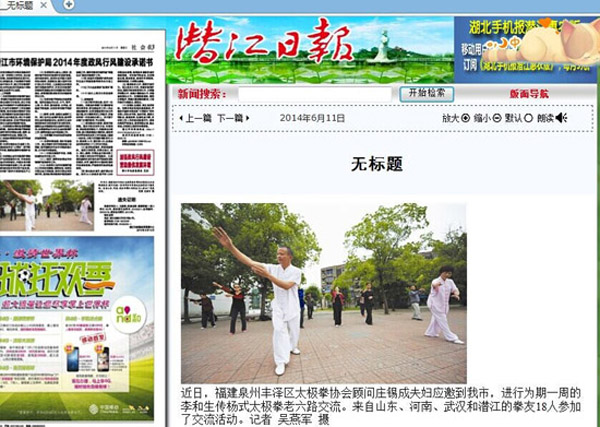Image resolution: width=600 pixels, height=427 pixels.
Task: Click the 湖北手机报 advertisement banner
Action: (x=526, y=47)
